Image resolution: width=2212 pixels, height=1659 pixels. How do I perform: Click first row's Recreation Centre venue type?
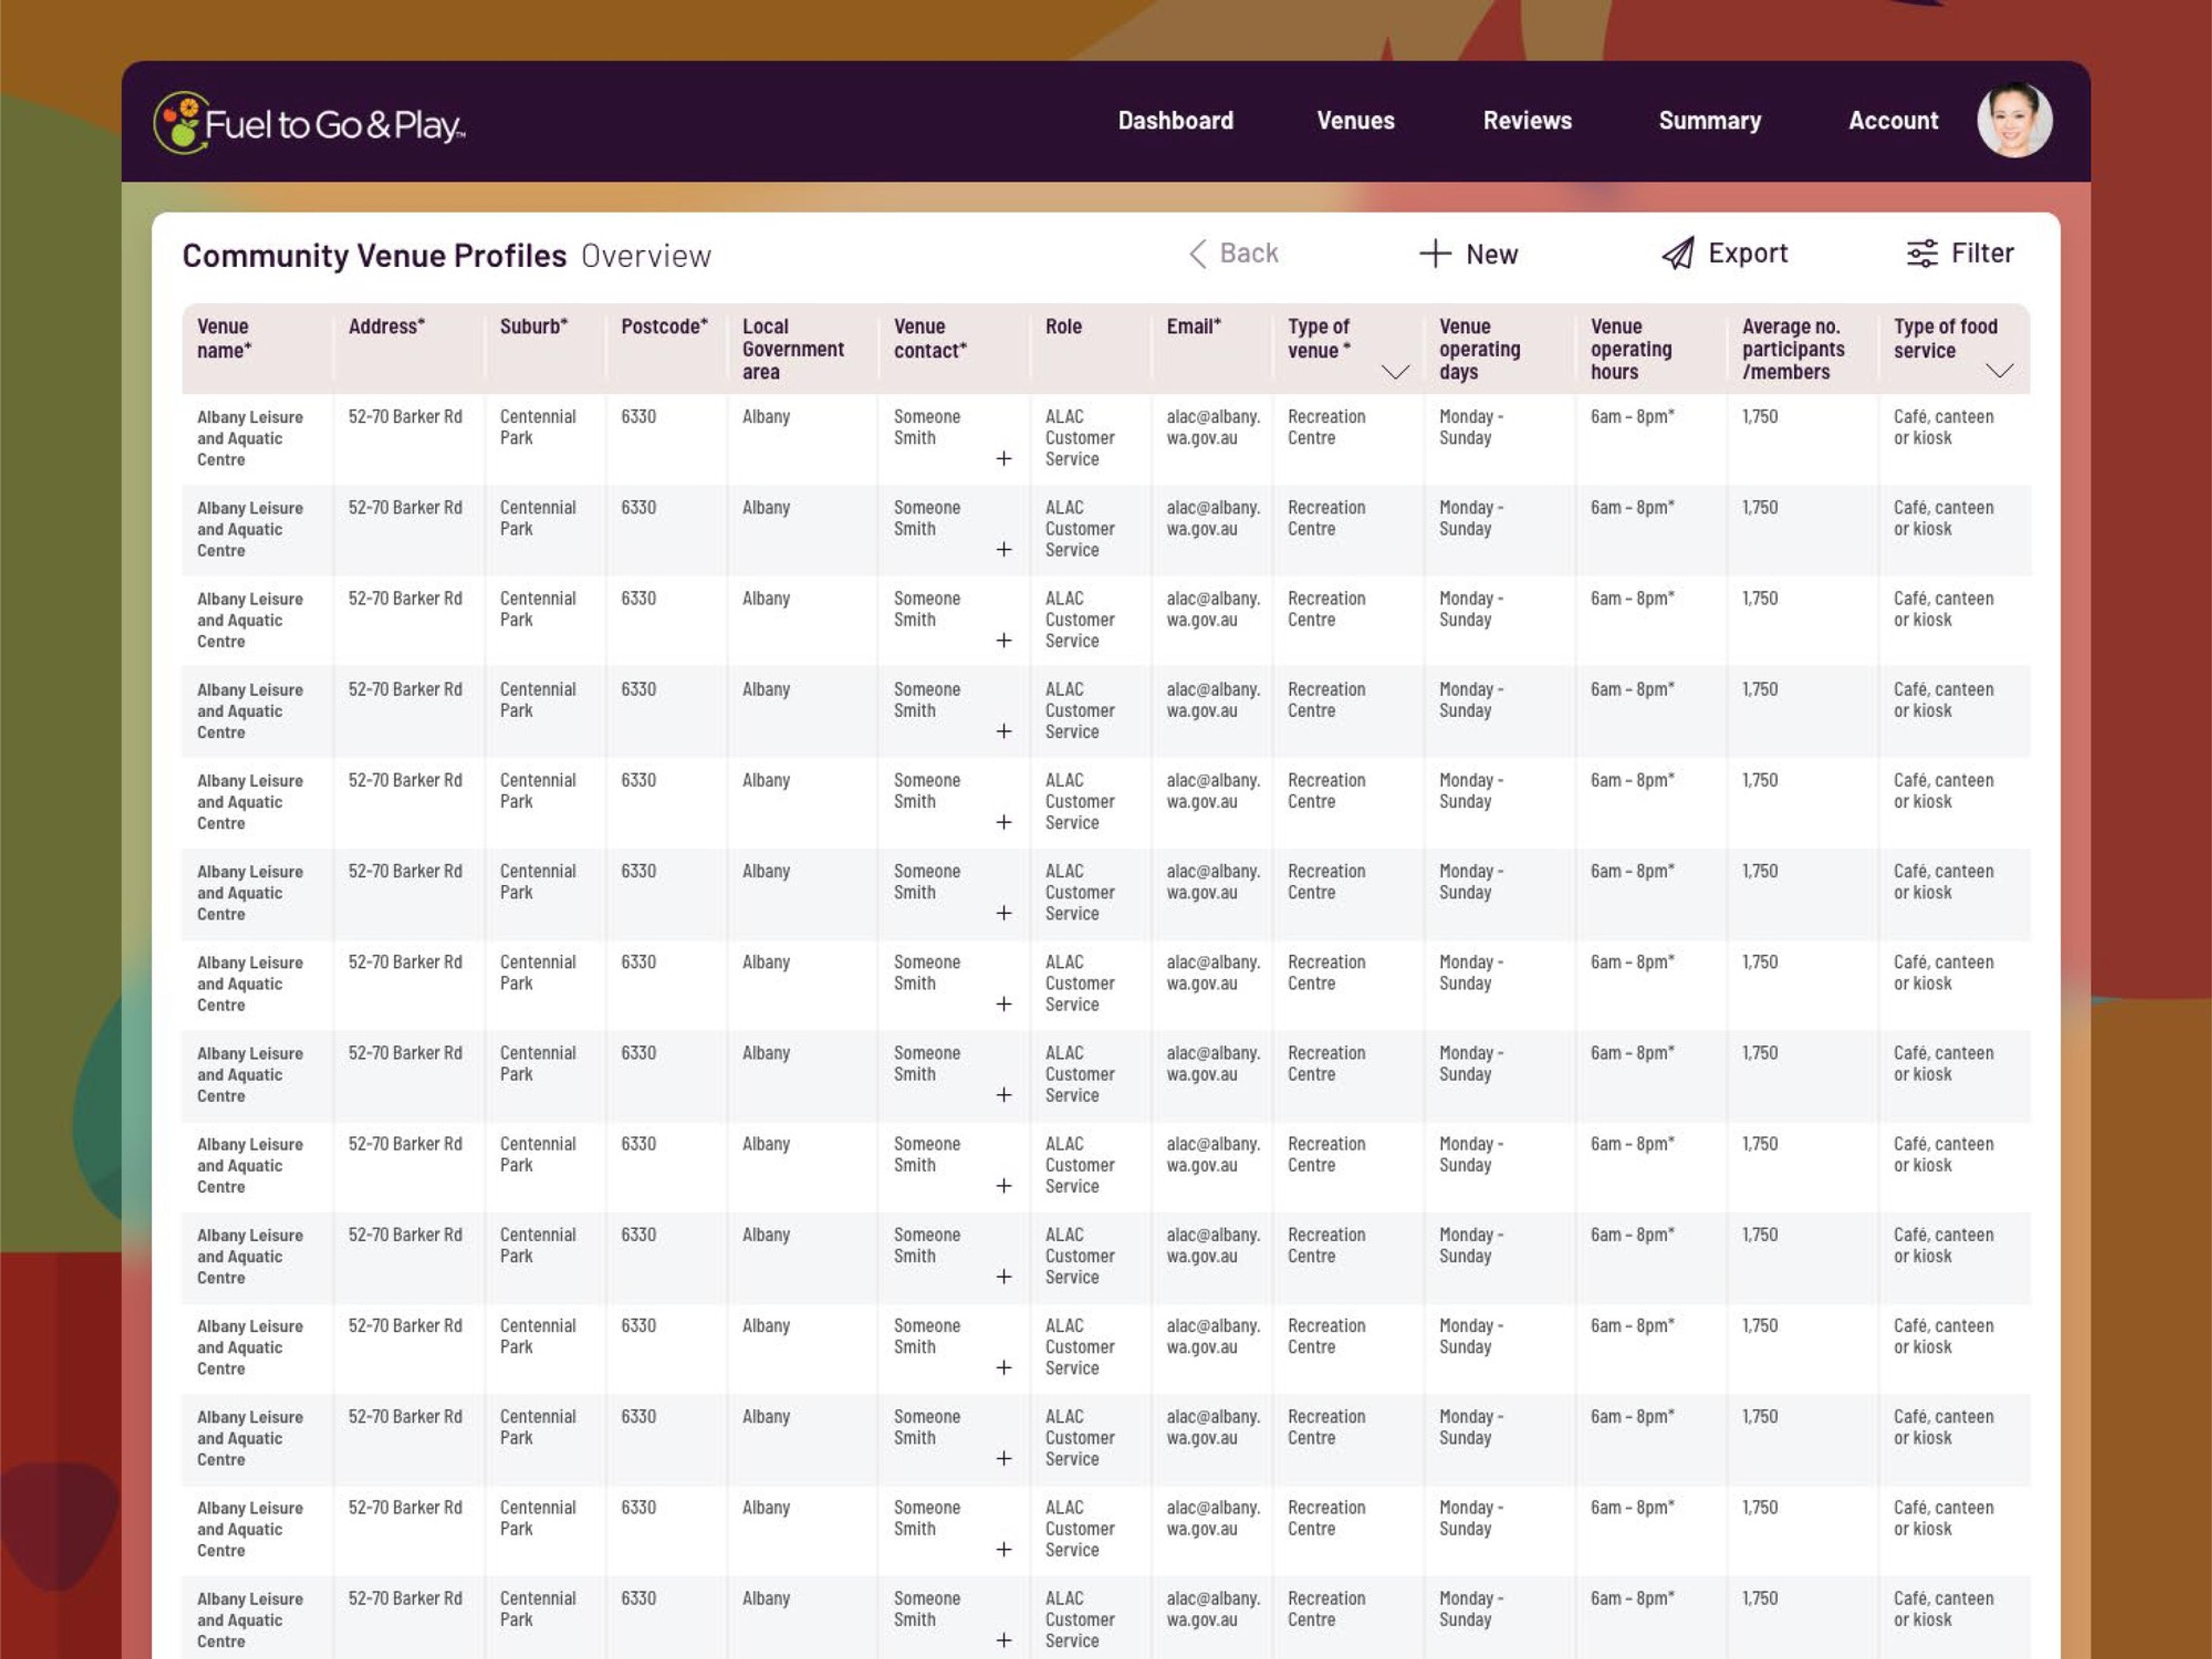click(1326, 428)
